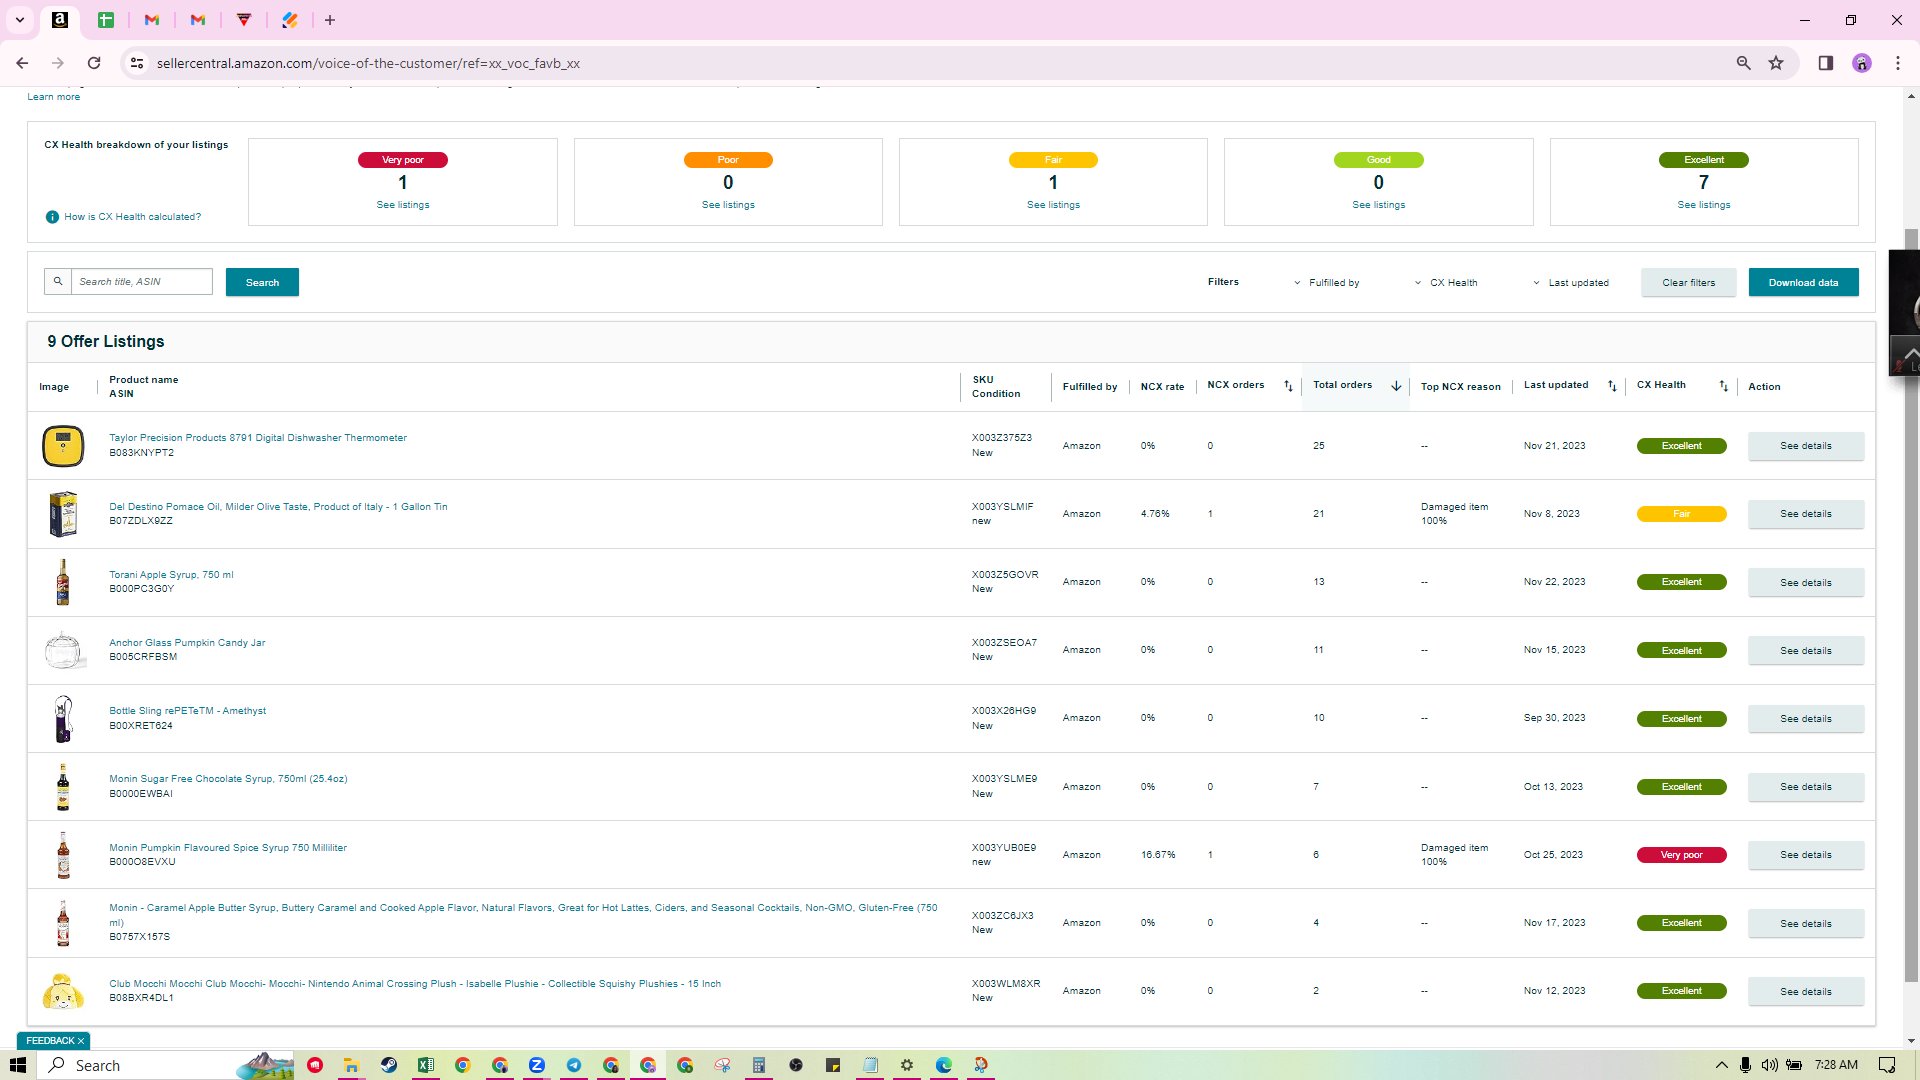This screenshot has width=1920, height=1080.
Task: See details for Anchor Glass Pumpkin Candy Jar
Action: tap(1805, 651)
